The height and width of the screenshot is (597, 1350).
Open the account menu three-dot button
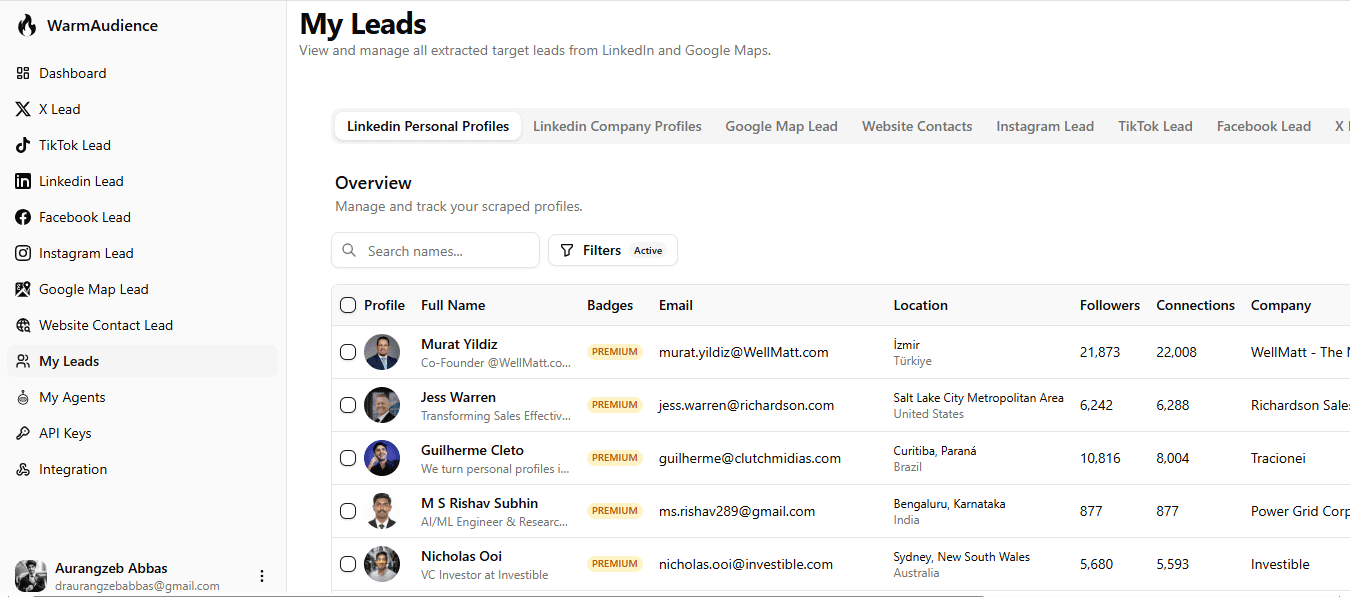tap(262, 576)
